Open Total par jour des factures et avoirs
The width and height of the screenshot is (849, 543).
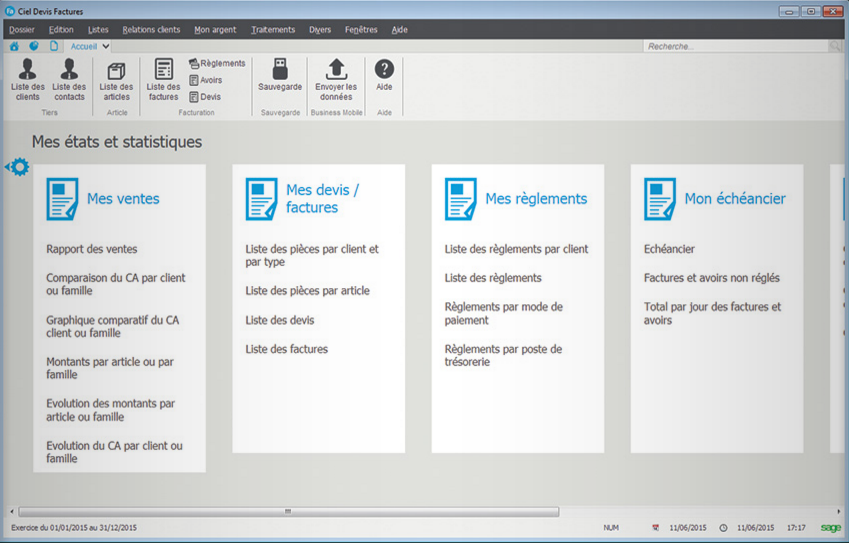[713, 313]
